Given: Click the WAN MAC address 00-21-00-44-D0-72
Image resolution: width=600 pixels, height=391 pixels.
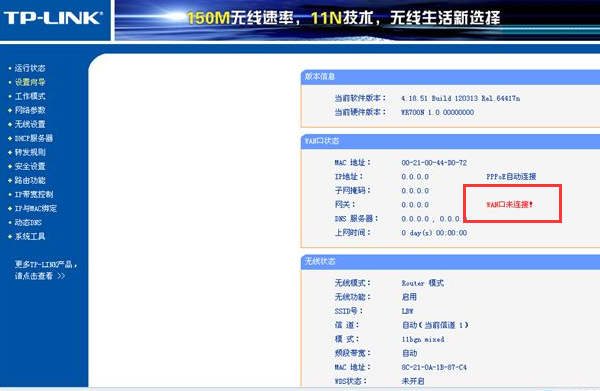Looking at the screenshot, I should pos(434,163).
